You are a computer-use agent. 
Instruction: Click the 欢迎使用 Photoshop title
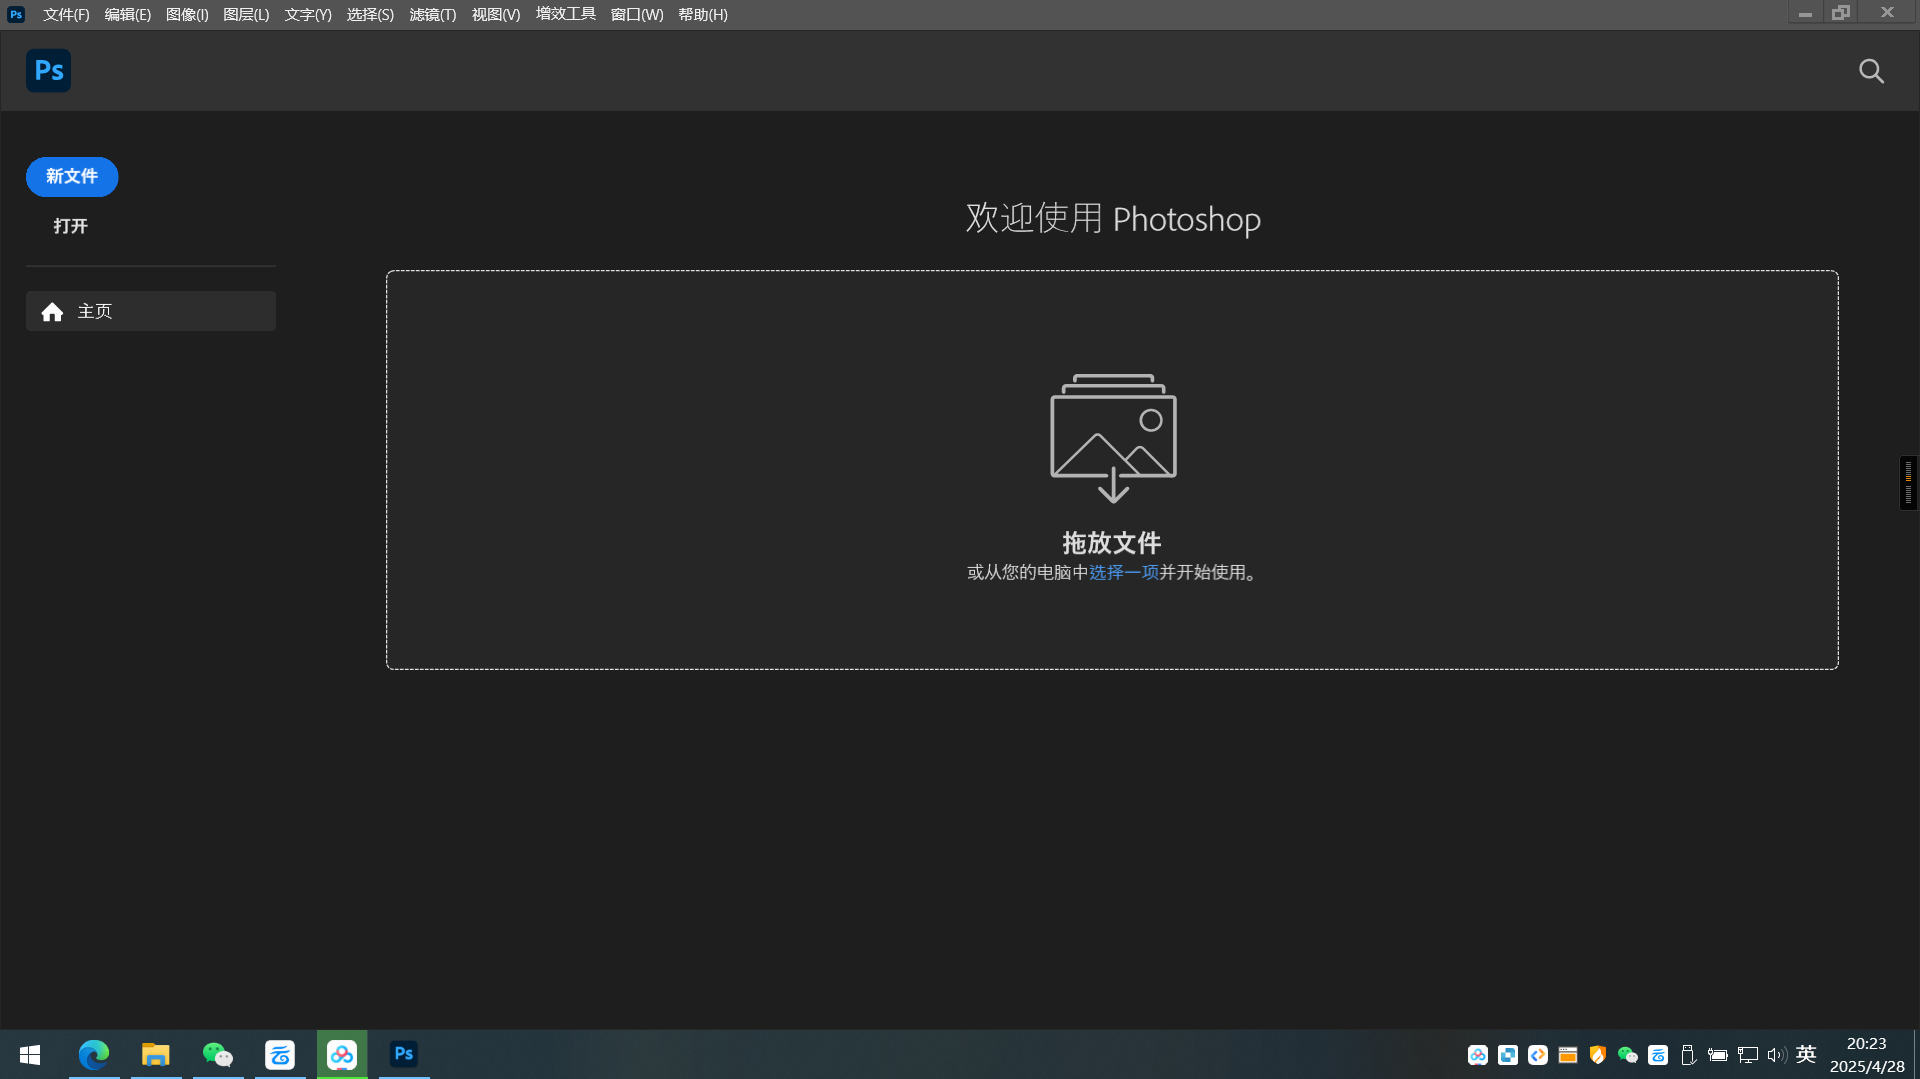pos(1113,218)
